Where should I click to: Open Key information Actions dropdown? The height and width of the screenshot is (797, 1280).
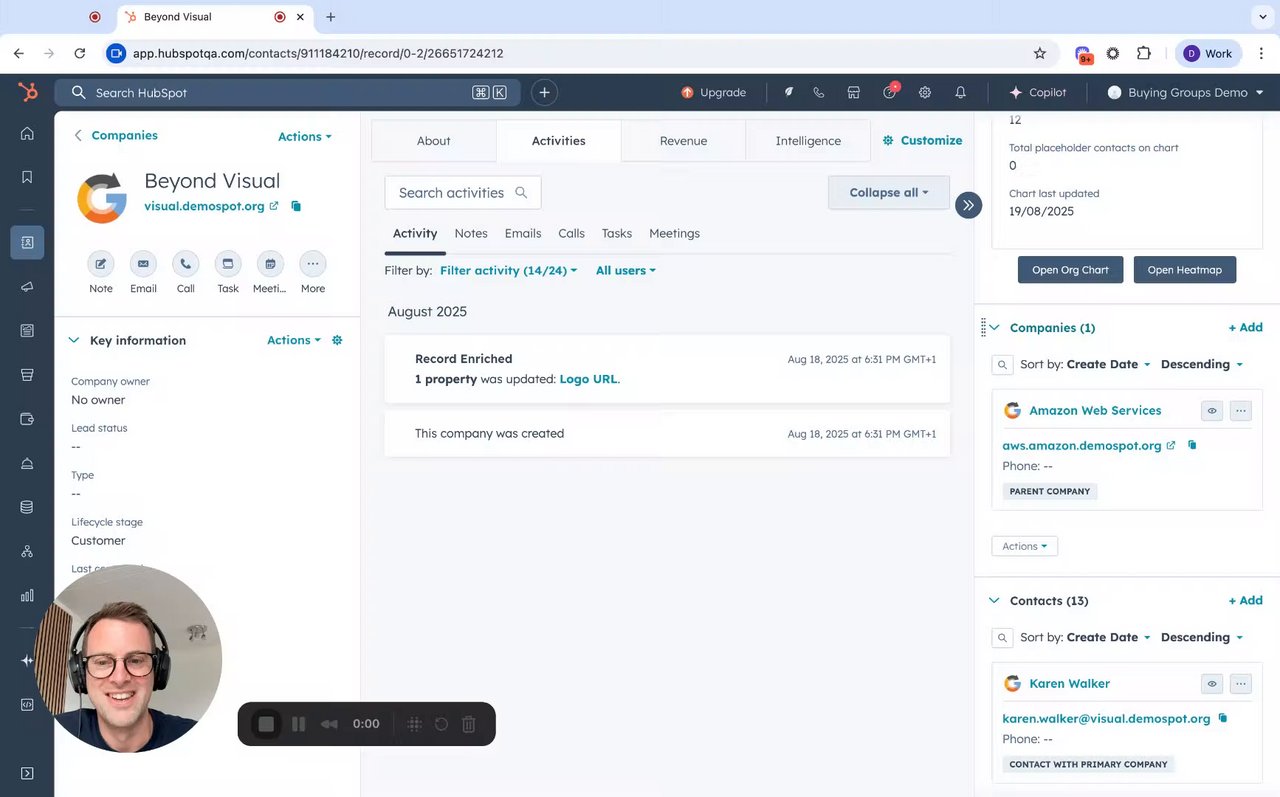tap(294, 340)
